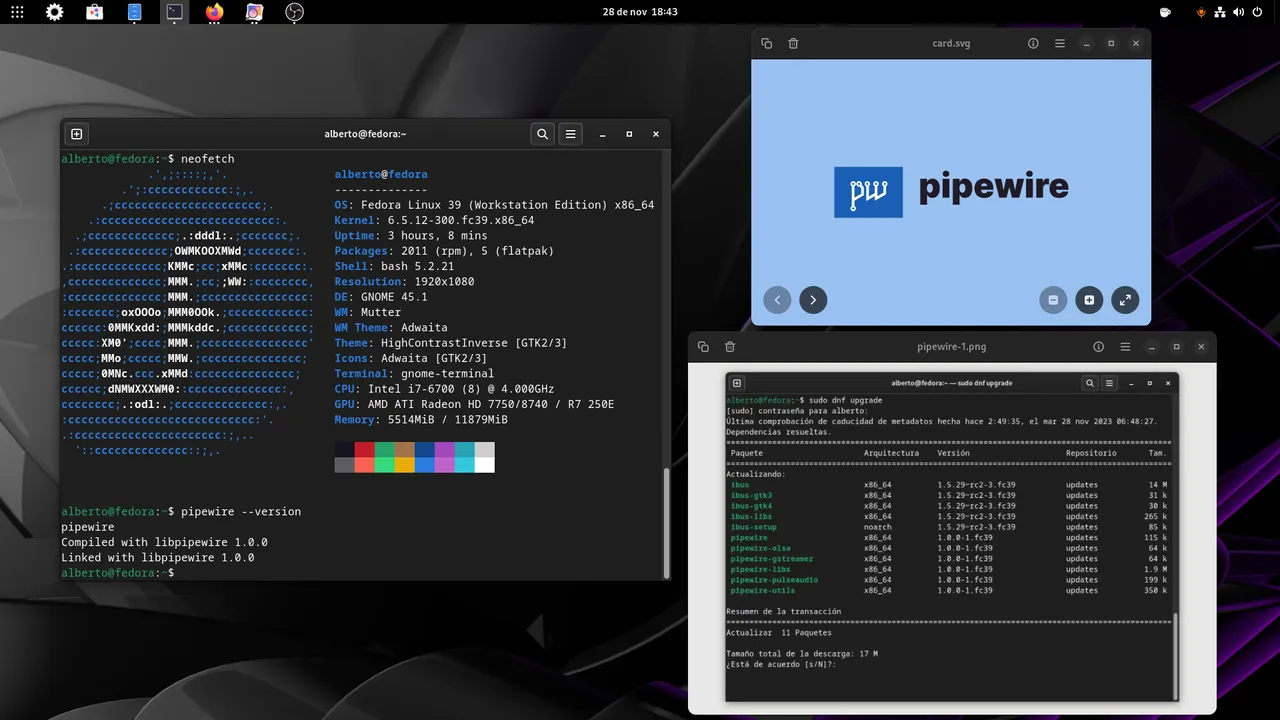Viewport: 1280px width, 720px height.
Task: Click the volume speaker status icon
Action: pos(1240,12)
